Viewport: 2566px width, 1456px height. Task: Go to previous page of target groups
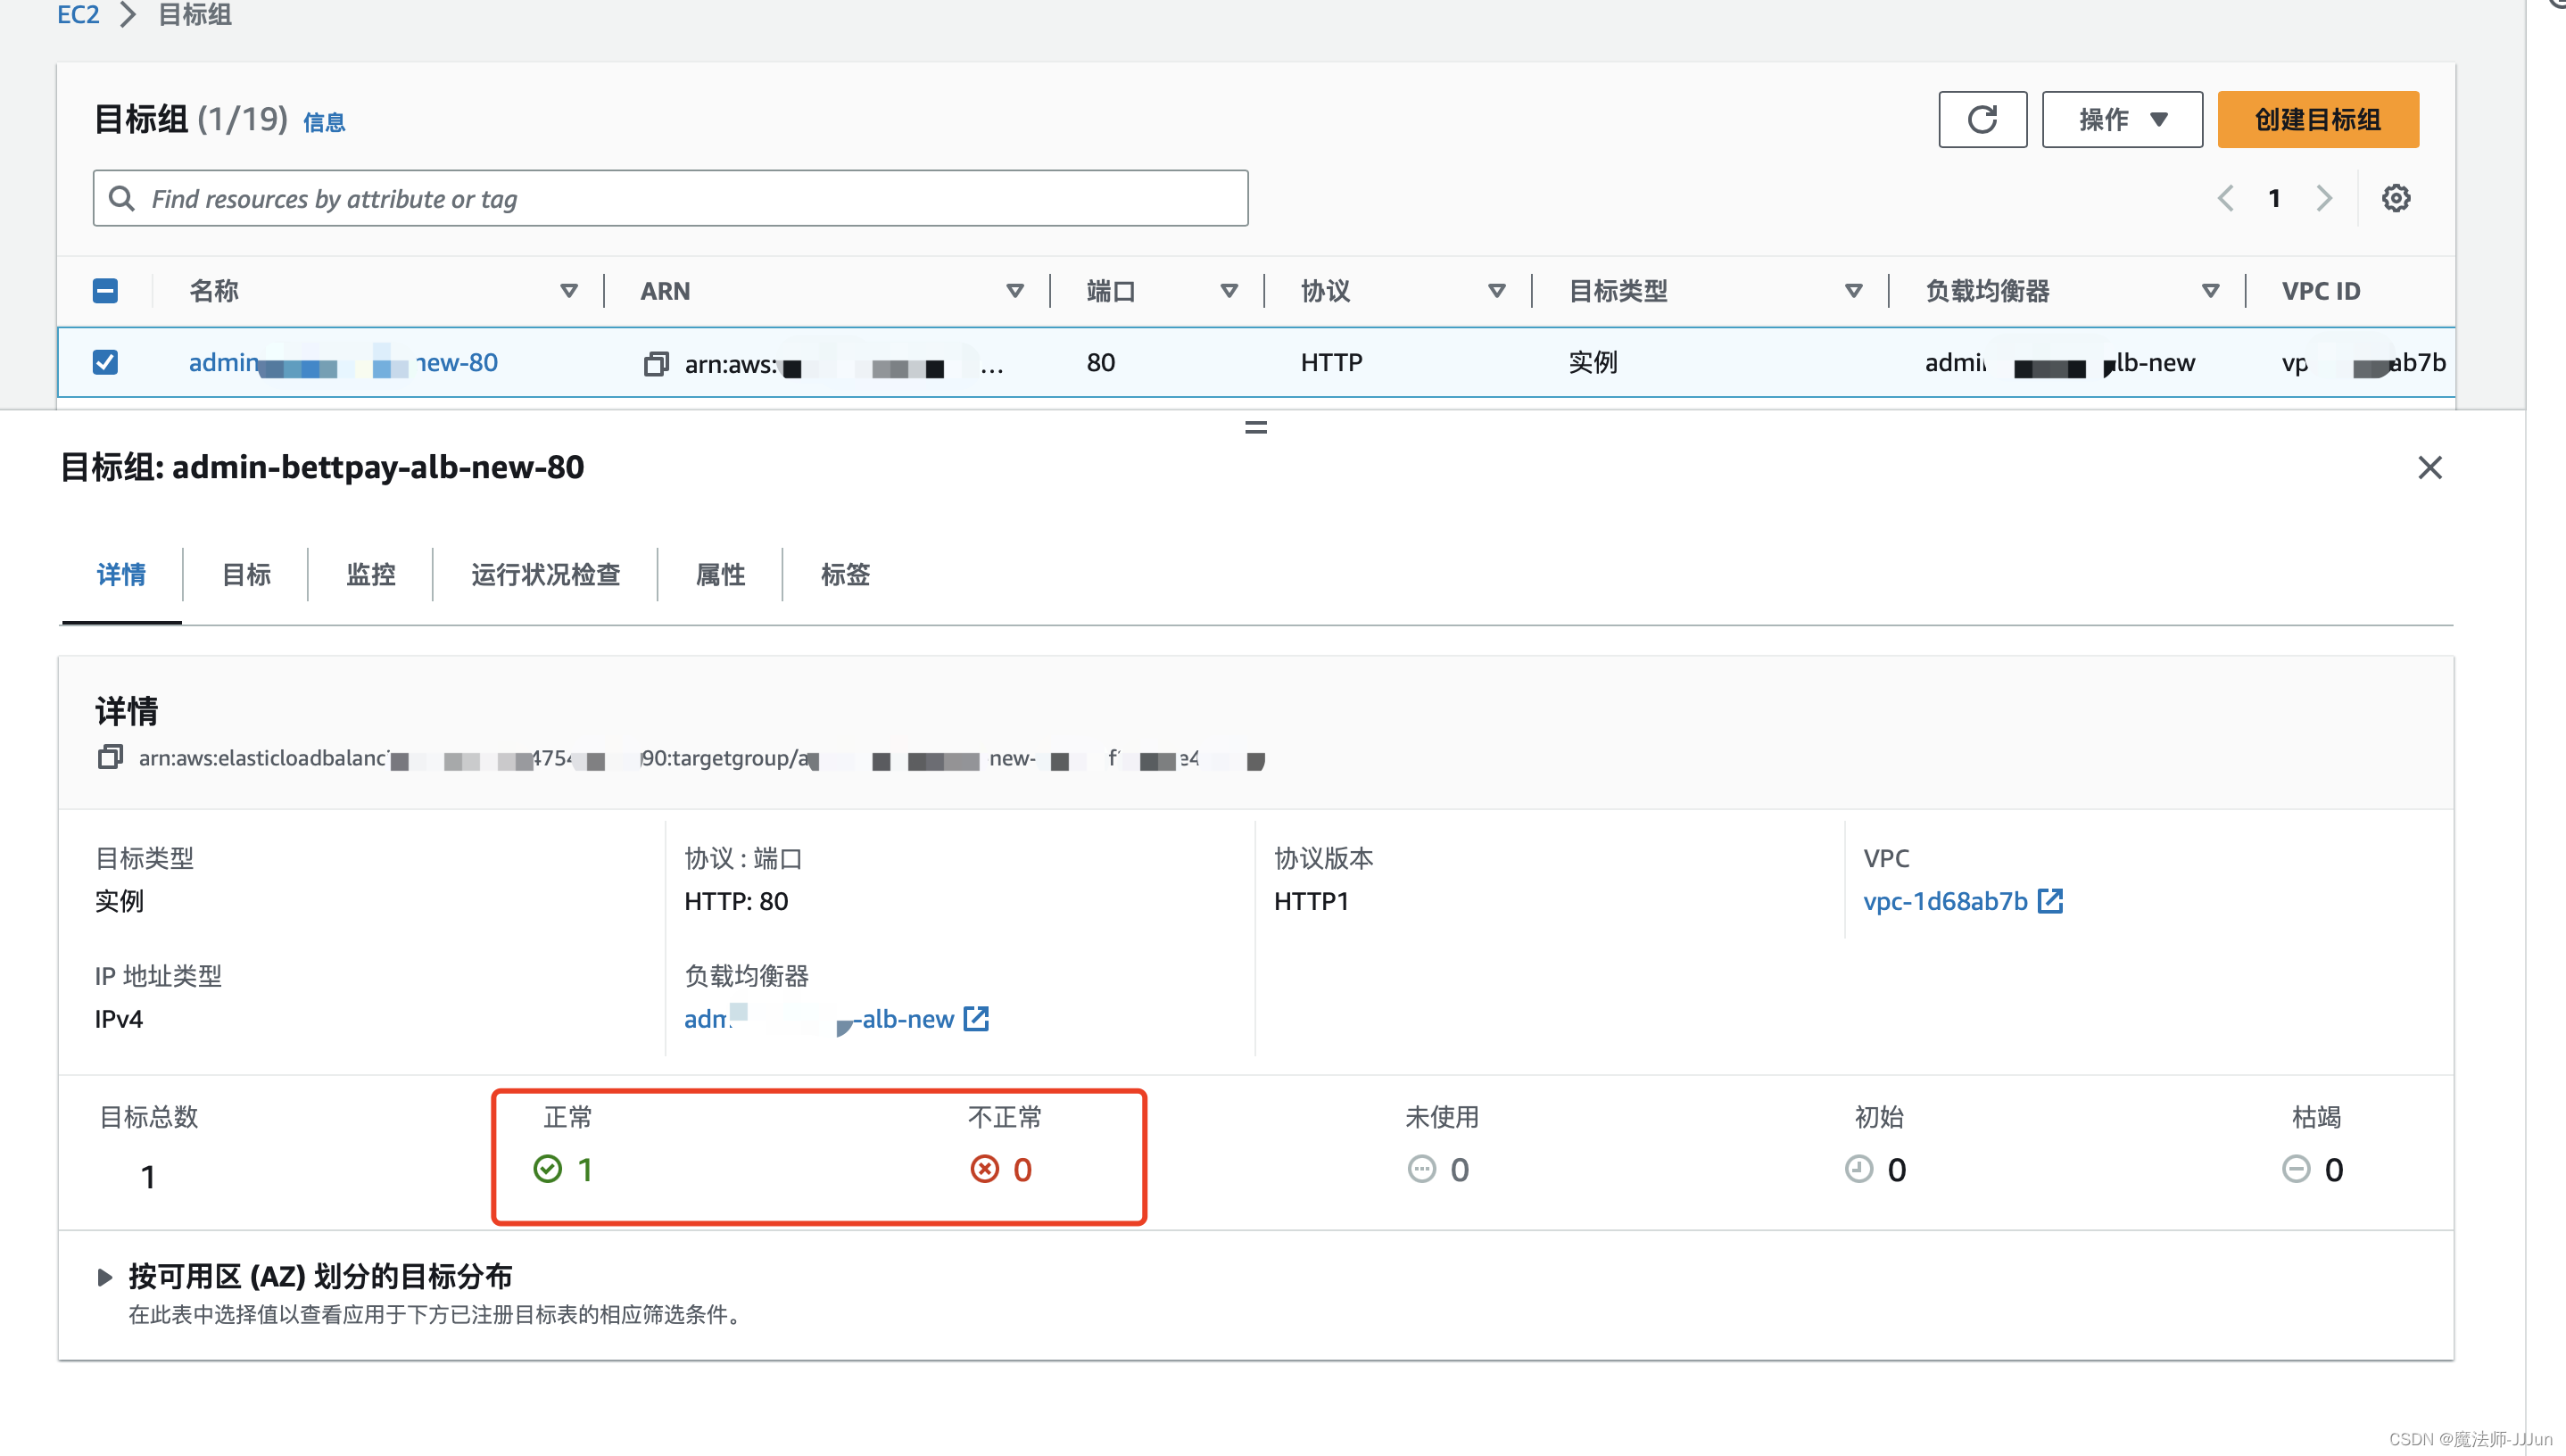[x=2225, y=198]
